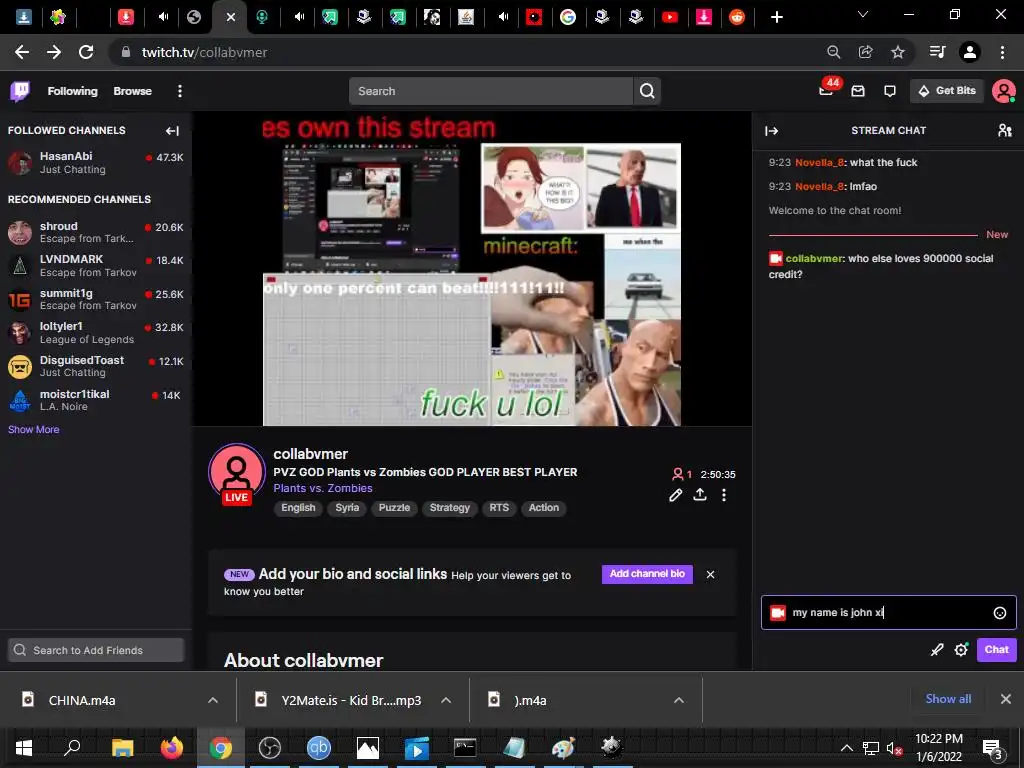Collapse the stream chat panel

(771, 131)
